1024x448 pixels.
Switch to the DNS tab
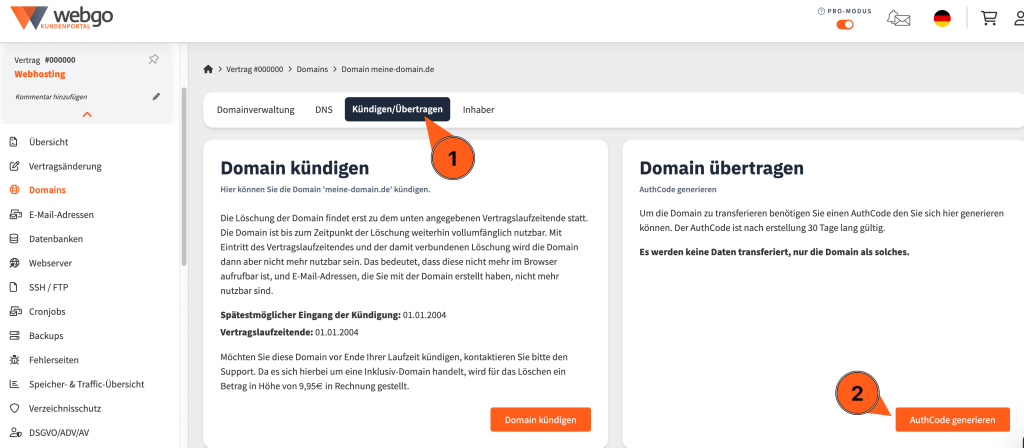[323, 110]
